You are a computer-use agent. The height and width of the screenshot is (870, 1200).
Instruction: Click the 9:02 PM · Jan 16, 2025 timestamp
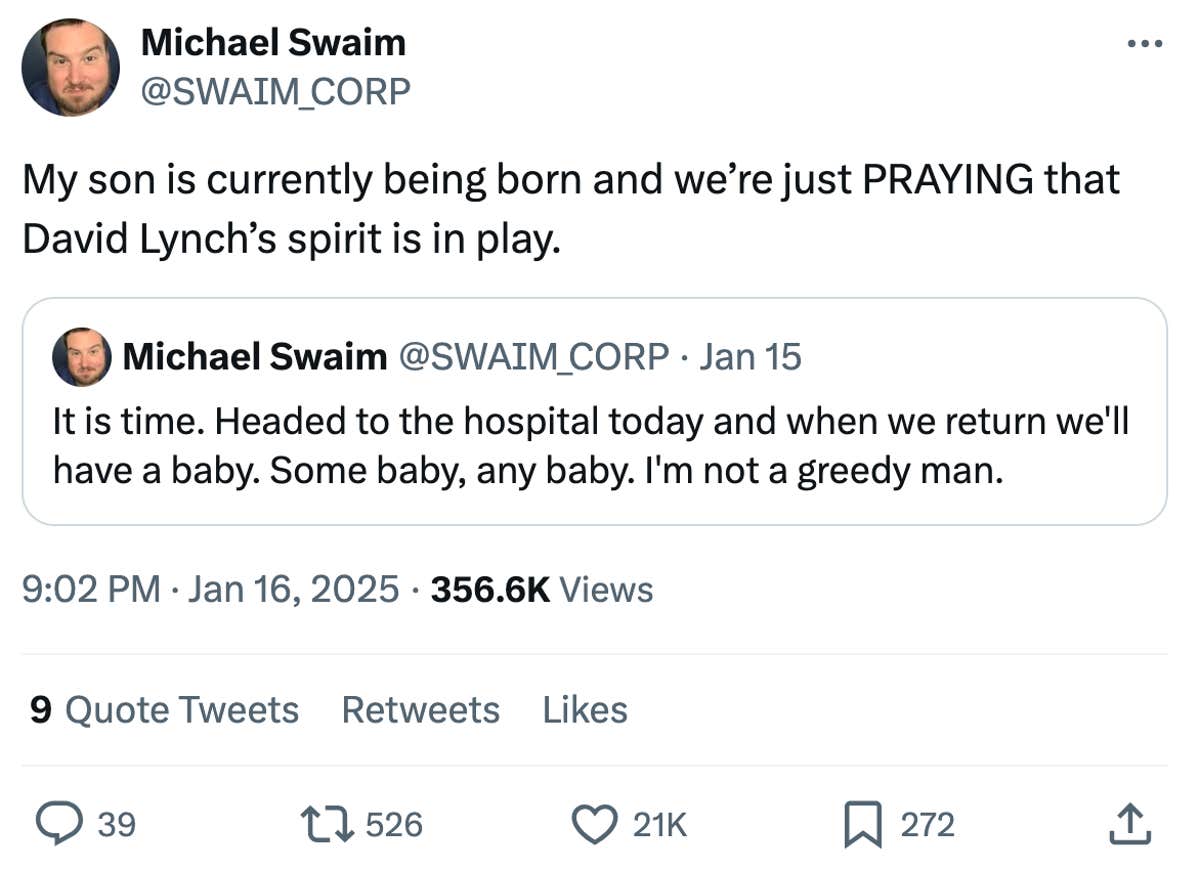click(x=211, y=590)
